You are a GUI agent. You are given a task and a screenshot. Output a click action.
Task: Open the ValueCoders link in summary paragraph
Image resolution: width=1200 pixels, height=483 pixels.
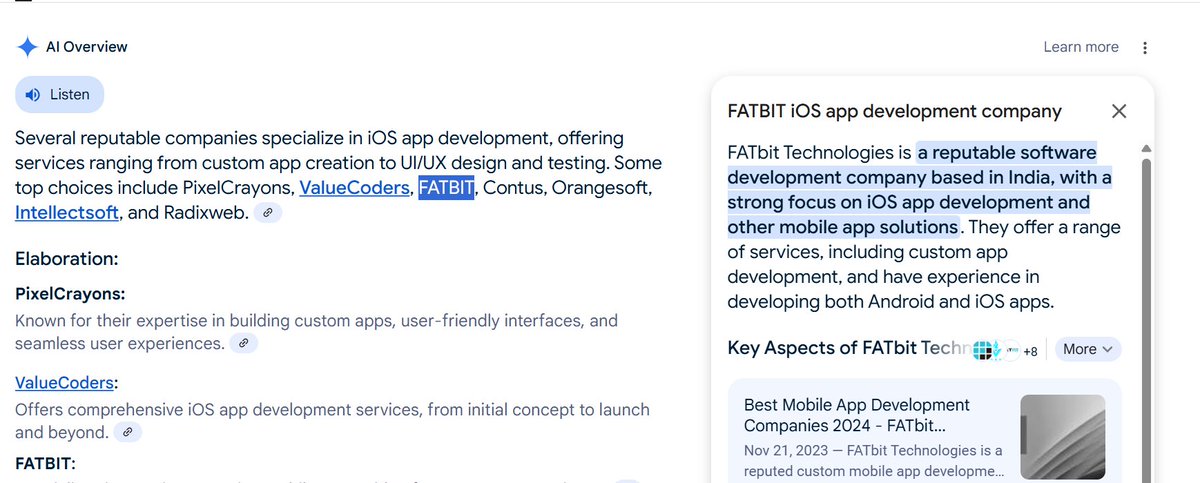point(355,187)
